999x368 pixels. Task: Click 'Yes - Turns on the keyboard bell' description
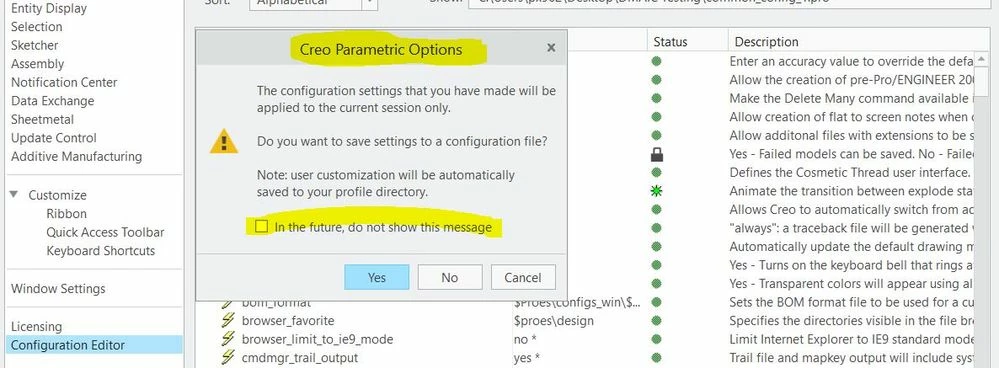pos(851,265)
